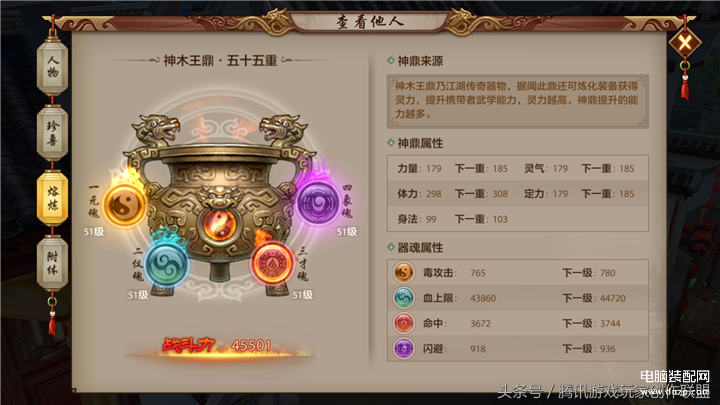Click the center fire yin-yang on cauldron
The height and width of the screenshot is (405, 720).
[x=219, y=225]
